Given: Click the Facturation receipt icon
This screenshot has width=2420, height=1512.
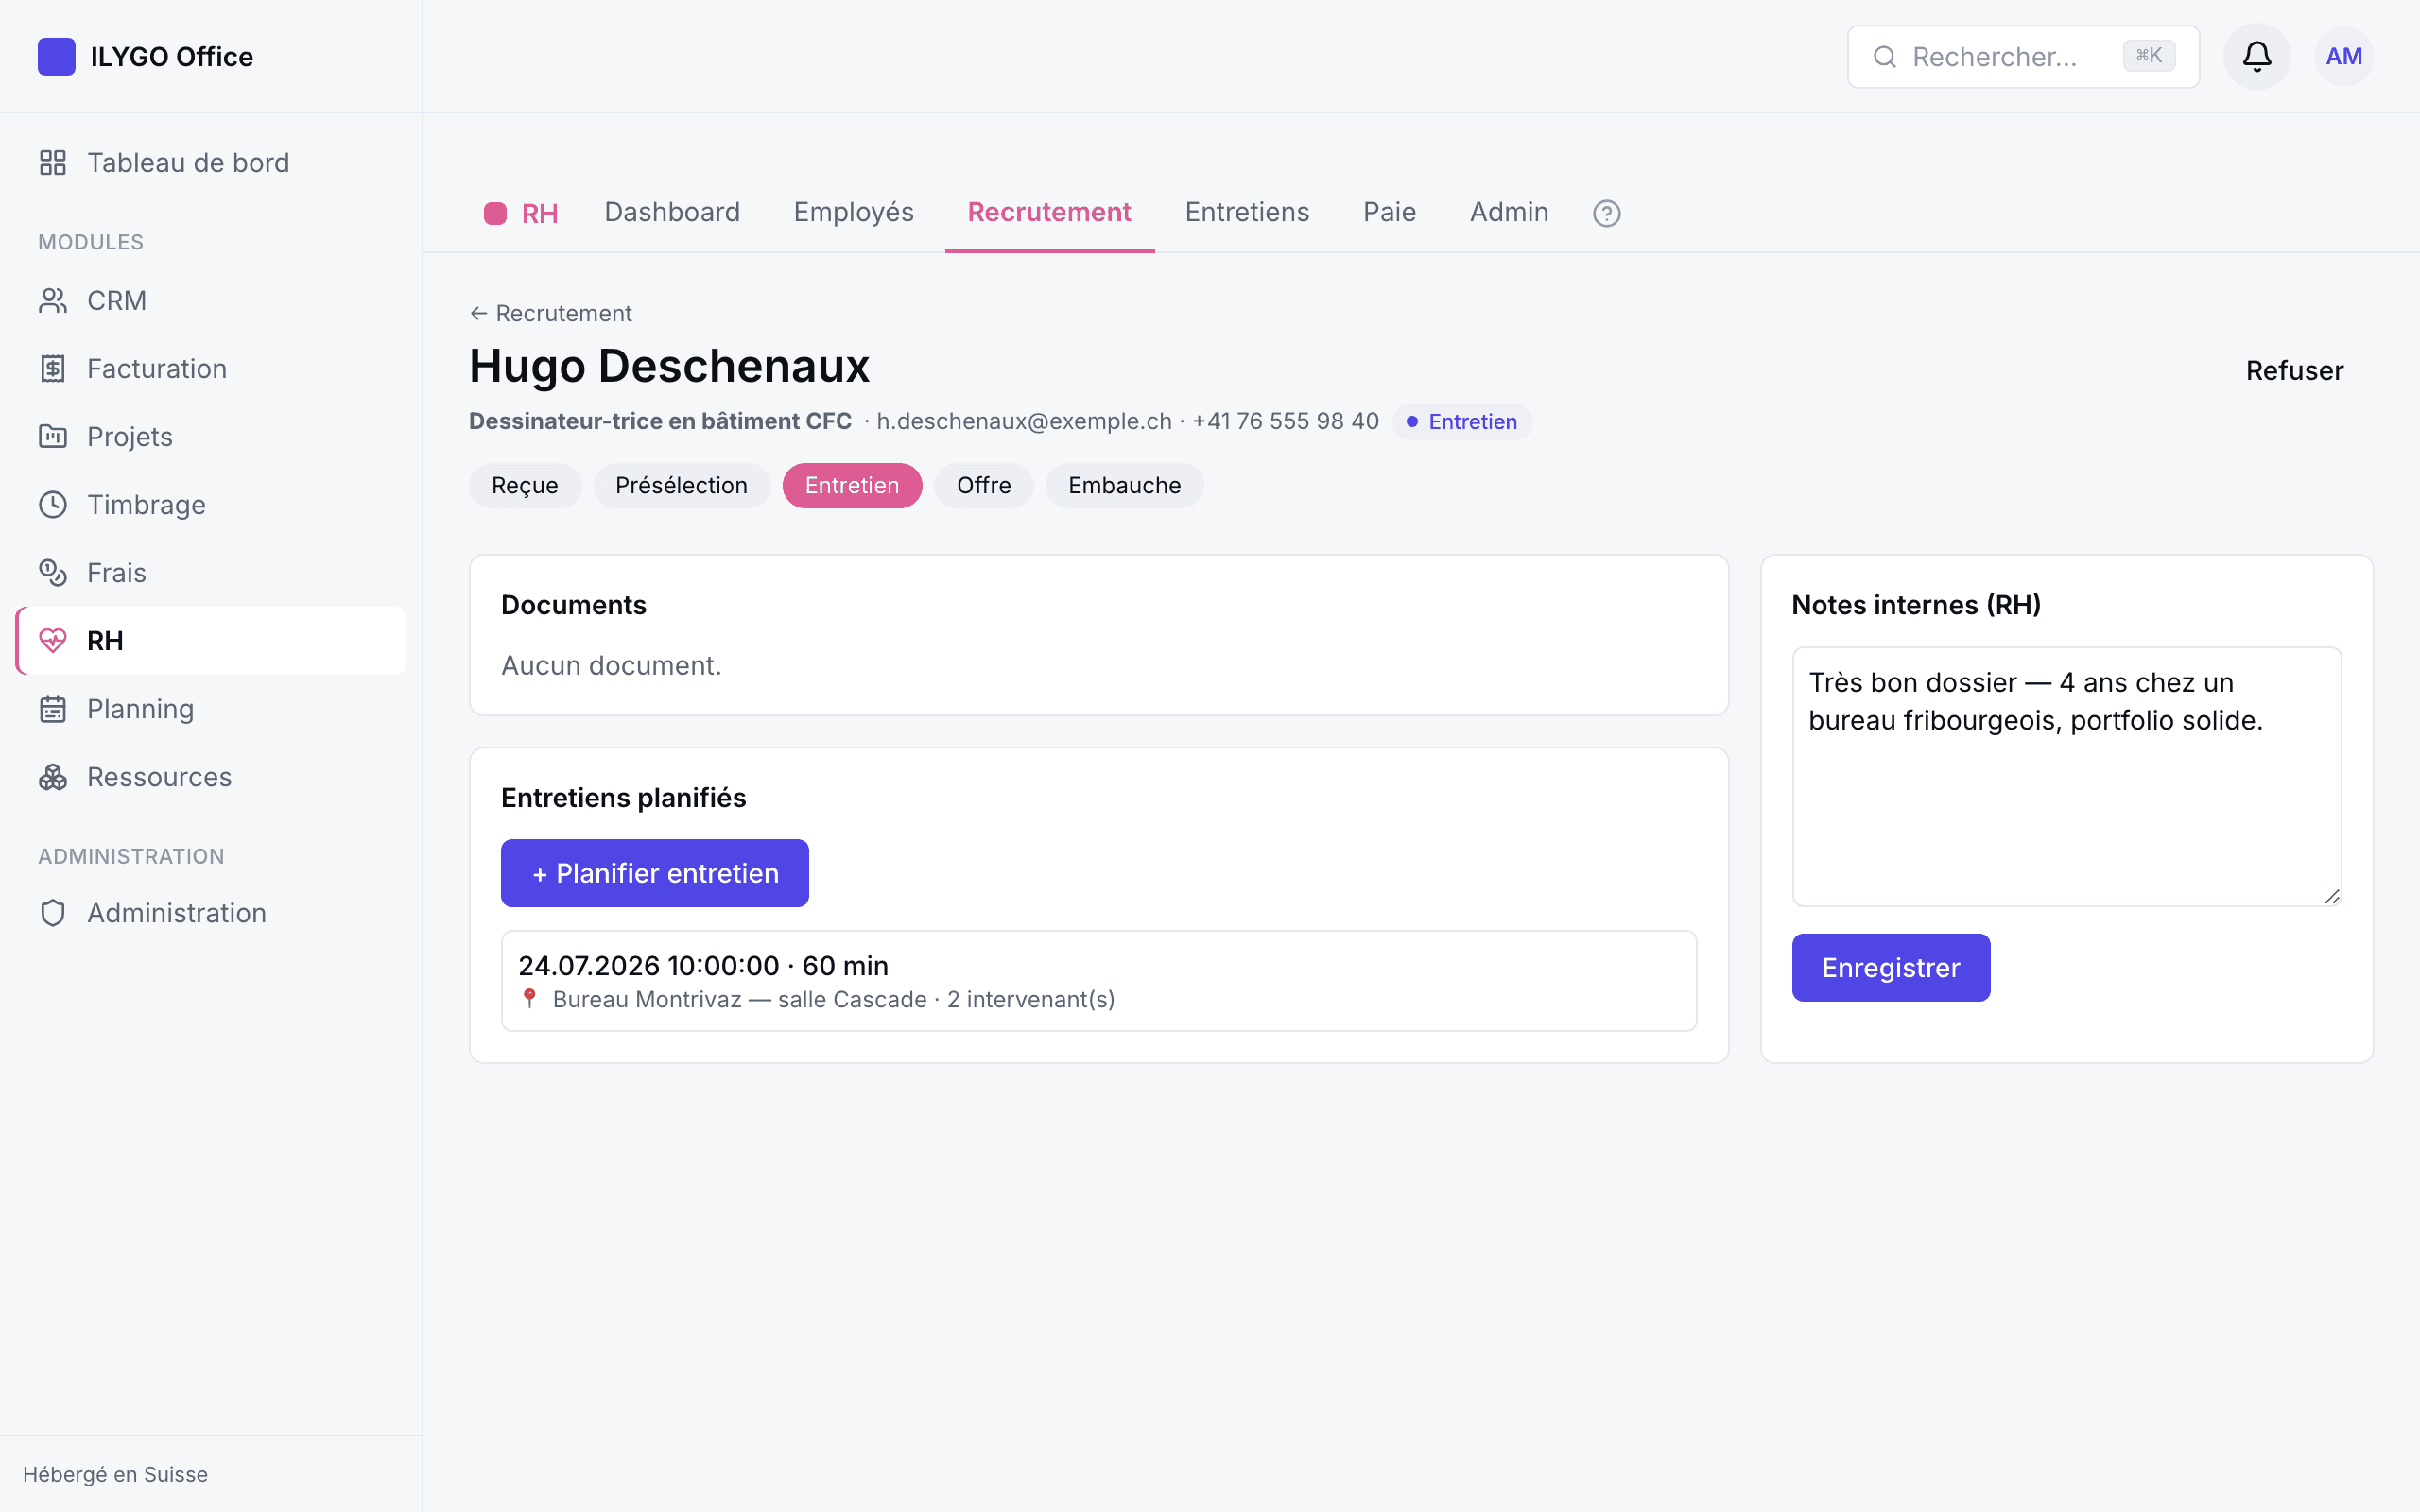Looking at the screenshot, I should 53,369.
